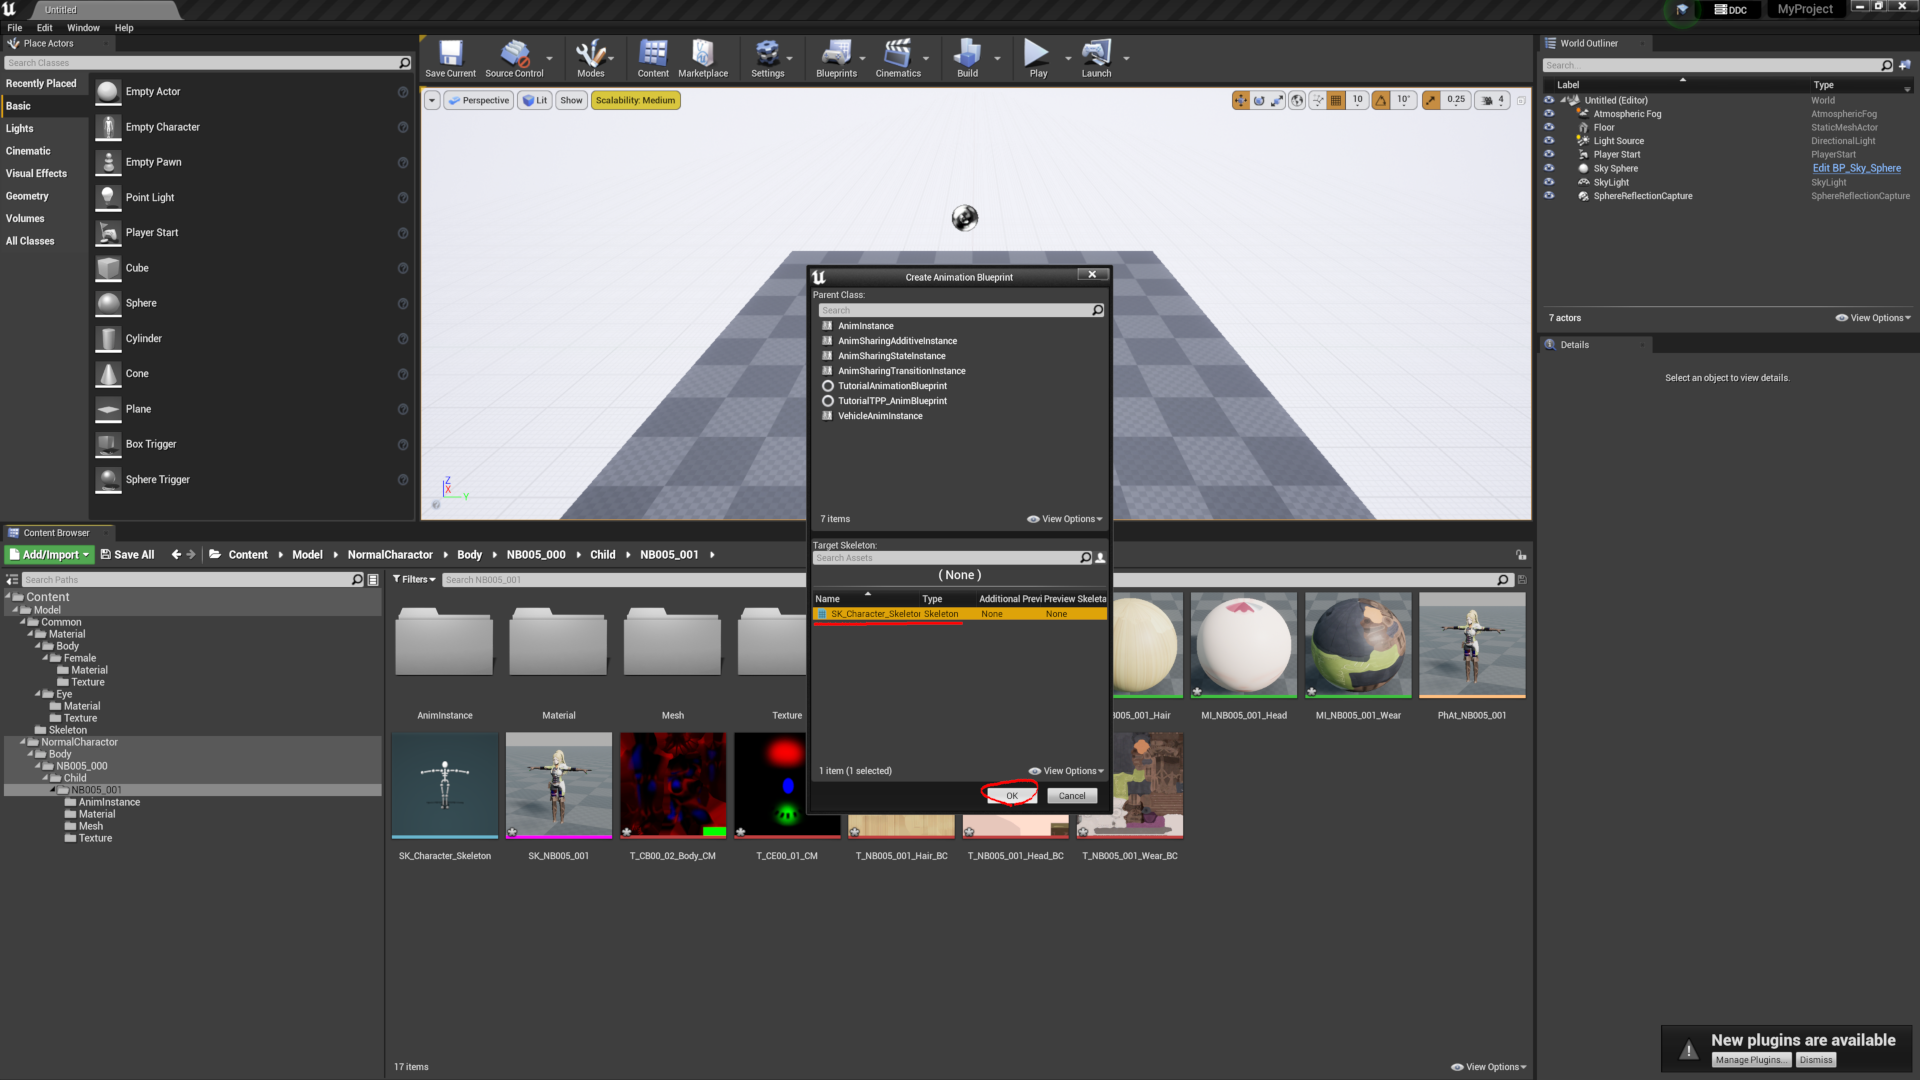Open View Options in Target Skeleton list
The width and height of the screenshot is (1920, 1080).
click(1067, 771)
